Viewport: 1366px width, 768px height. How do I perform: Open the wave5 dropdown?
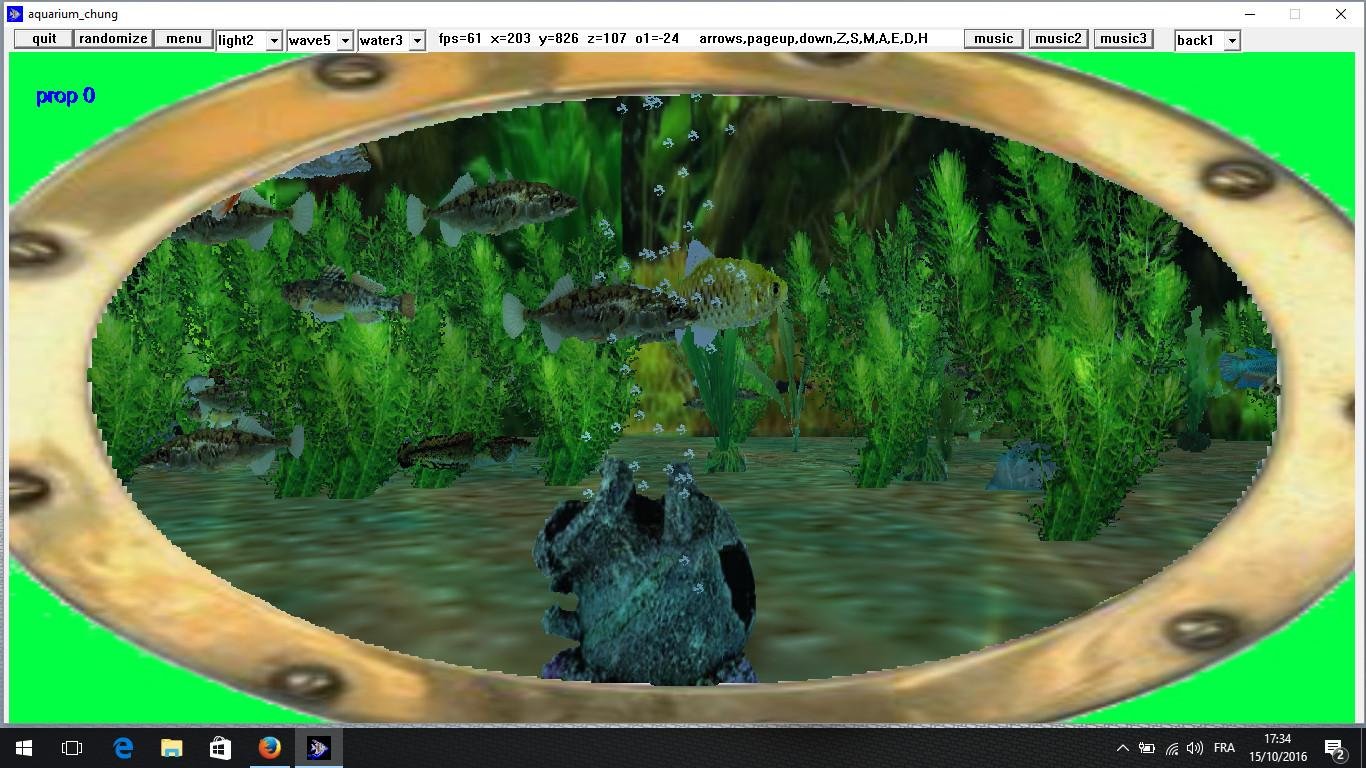coord(320,39)
